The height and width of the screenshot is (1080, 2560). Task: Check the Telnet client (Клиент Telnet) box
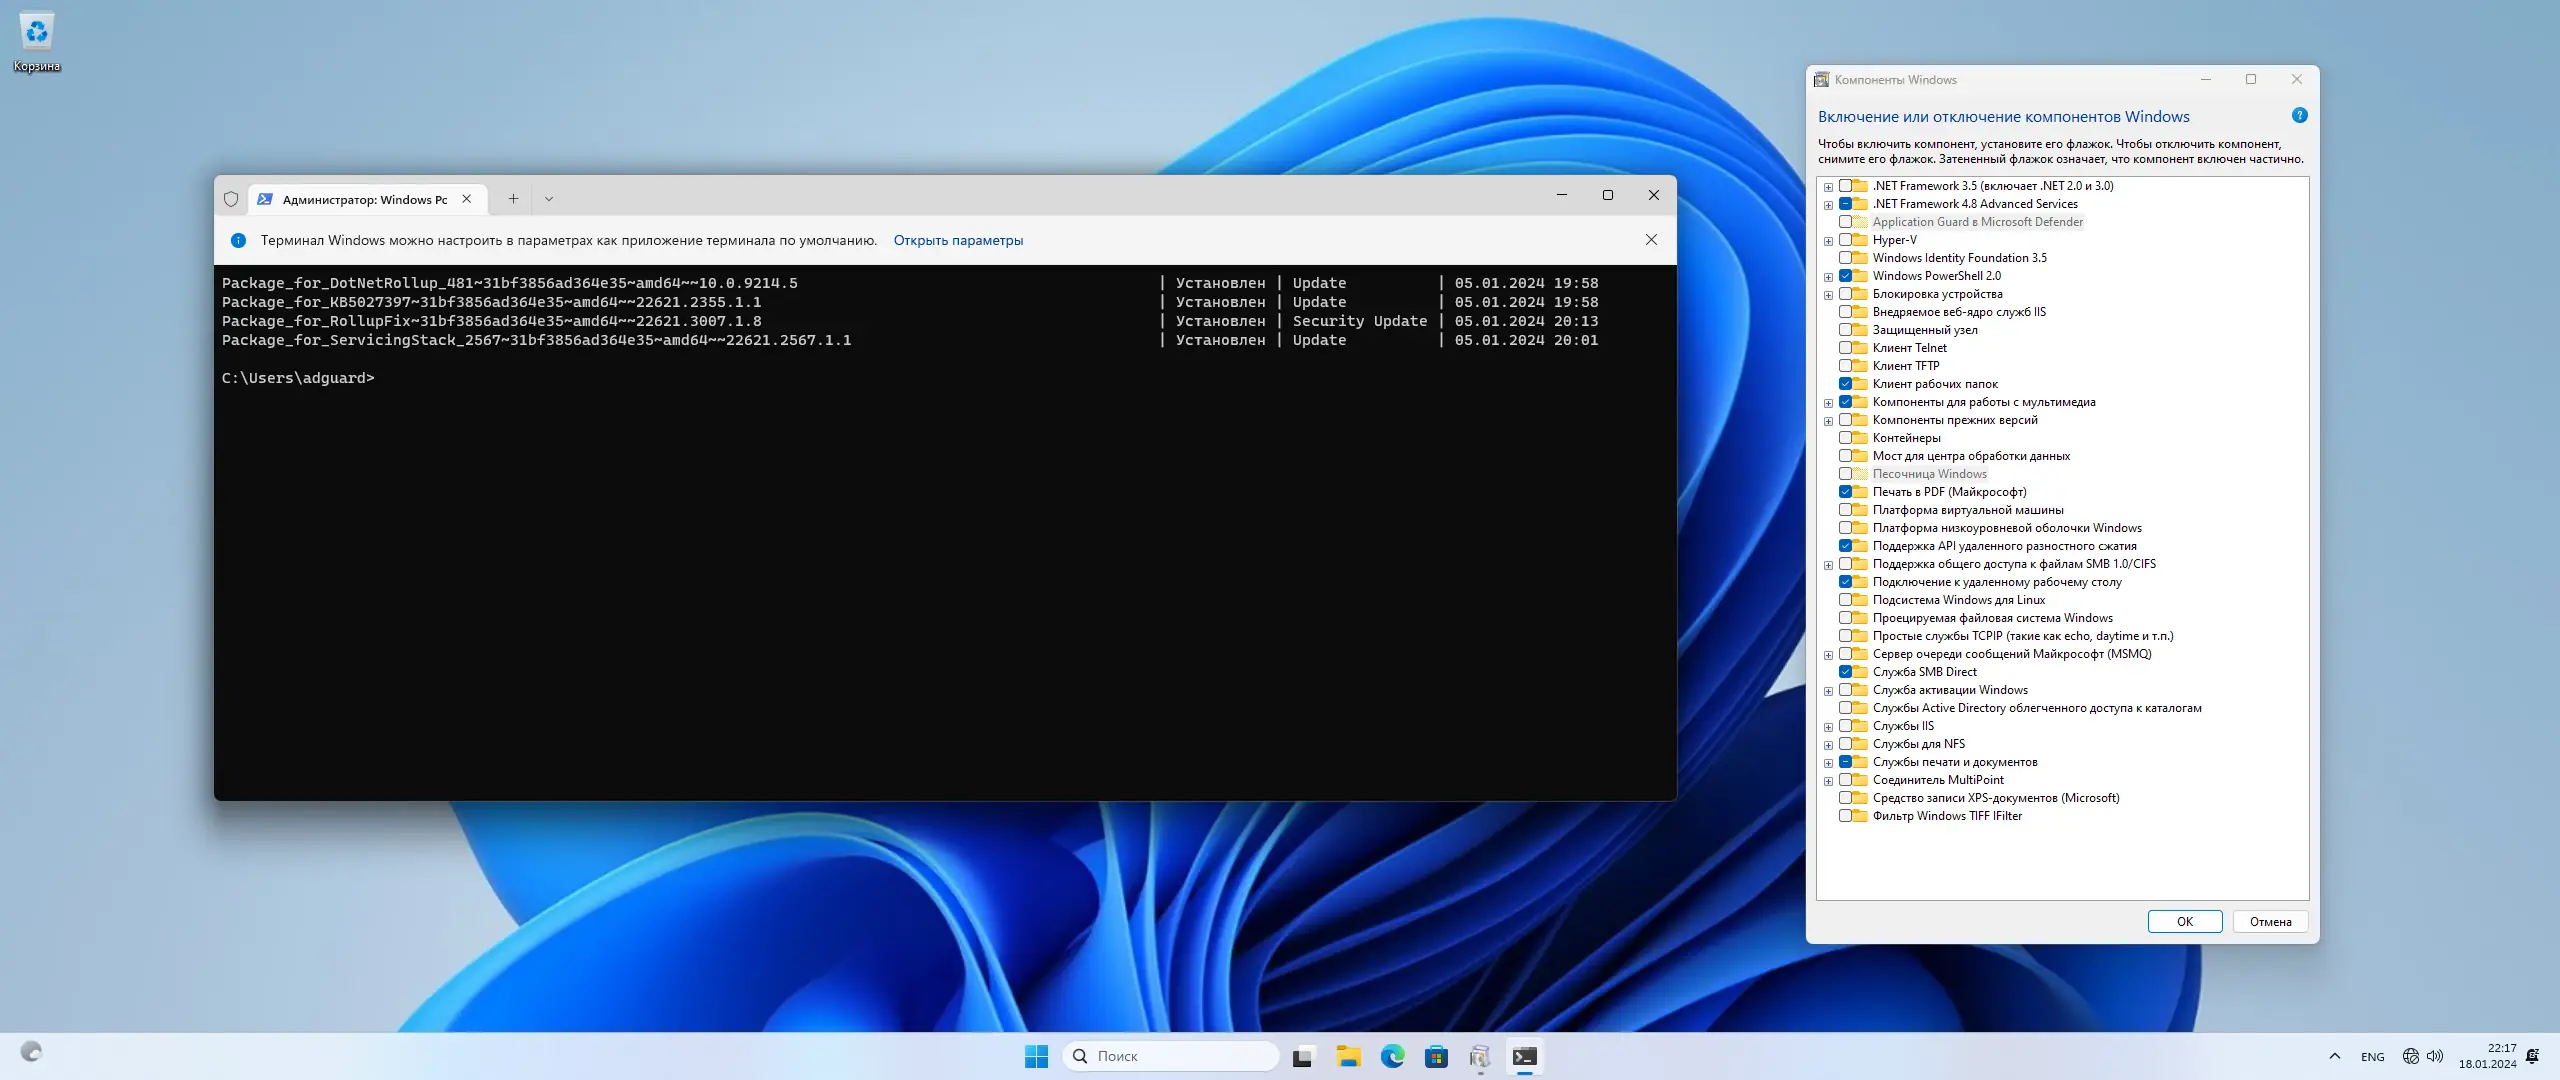click(1845, 348)
